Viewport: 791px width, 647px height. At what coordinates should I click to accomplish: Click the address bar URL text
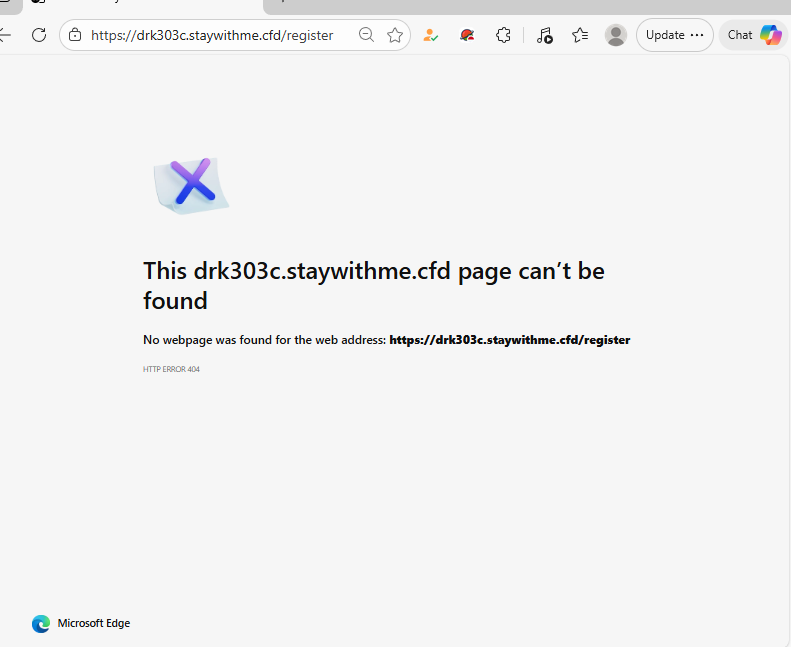(x=212, y=35)
